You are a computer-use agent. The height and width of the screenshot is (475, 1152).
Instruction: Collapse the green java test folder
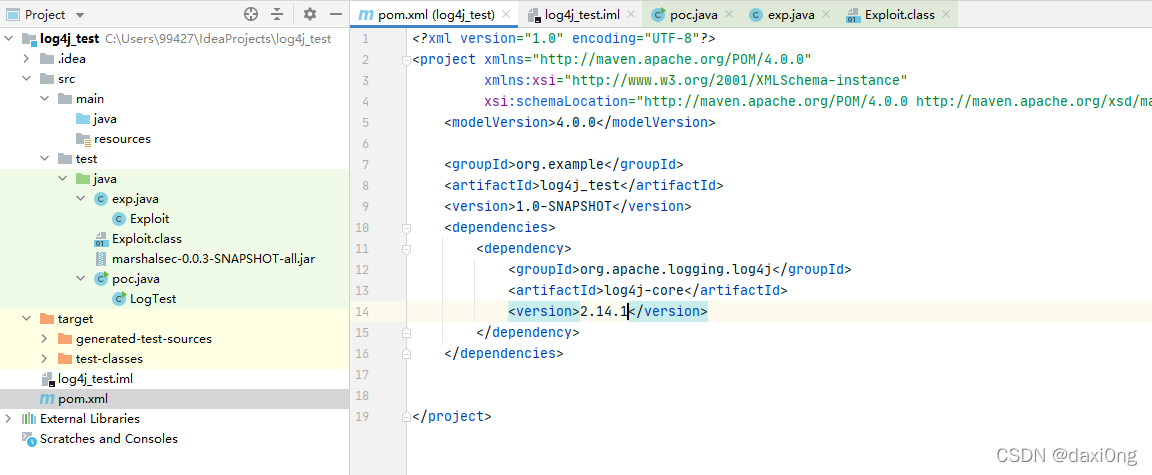coord(62,178)
